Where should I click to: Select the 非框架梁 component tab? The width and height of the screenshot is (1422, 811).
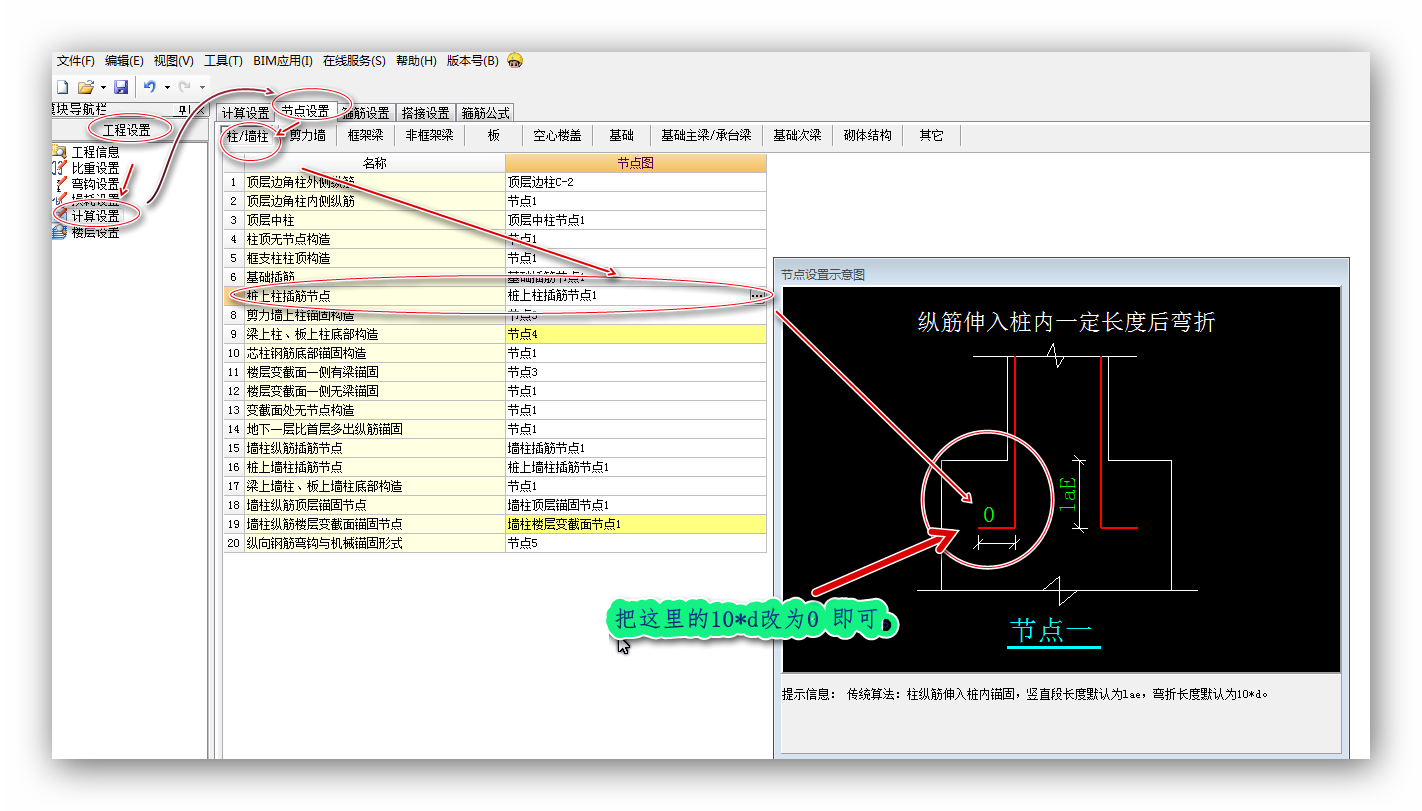pyautogui.click(x=429, y=136)
